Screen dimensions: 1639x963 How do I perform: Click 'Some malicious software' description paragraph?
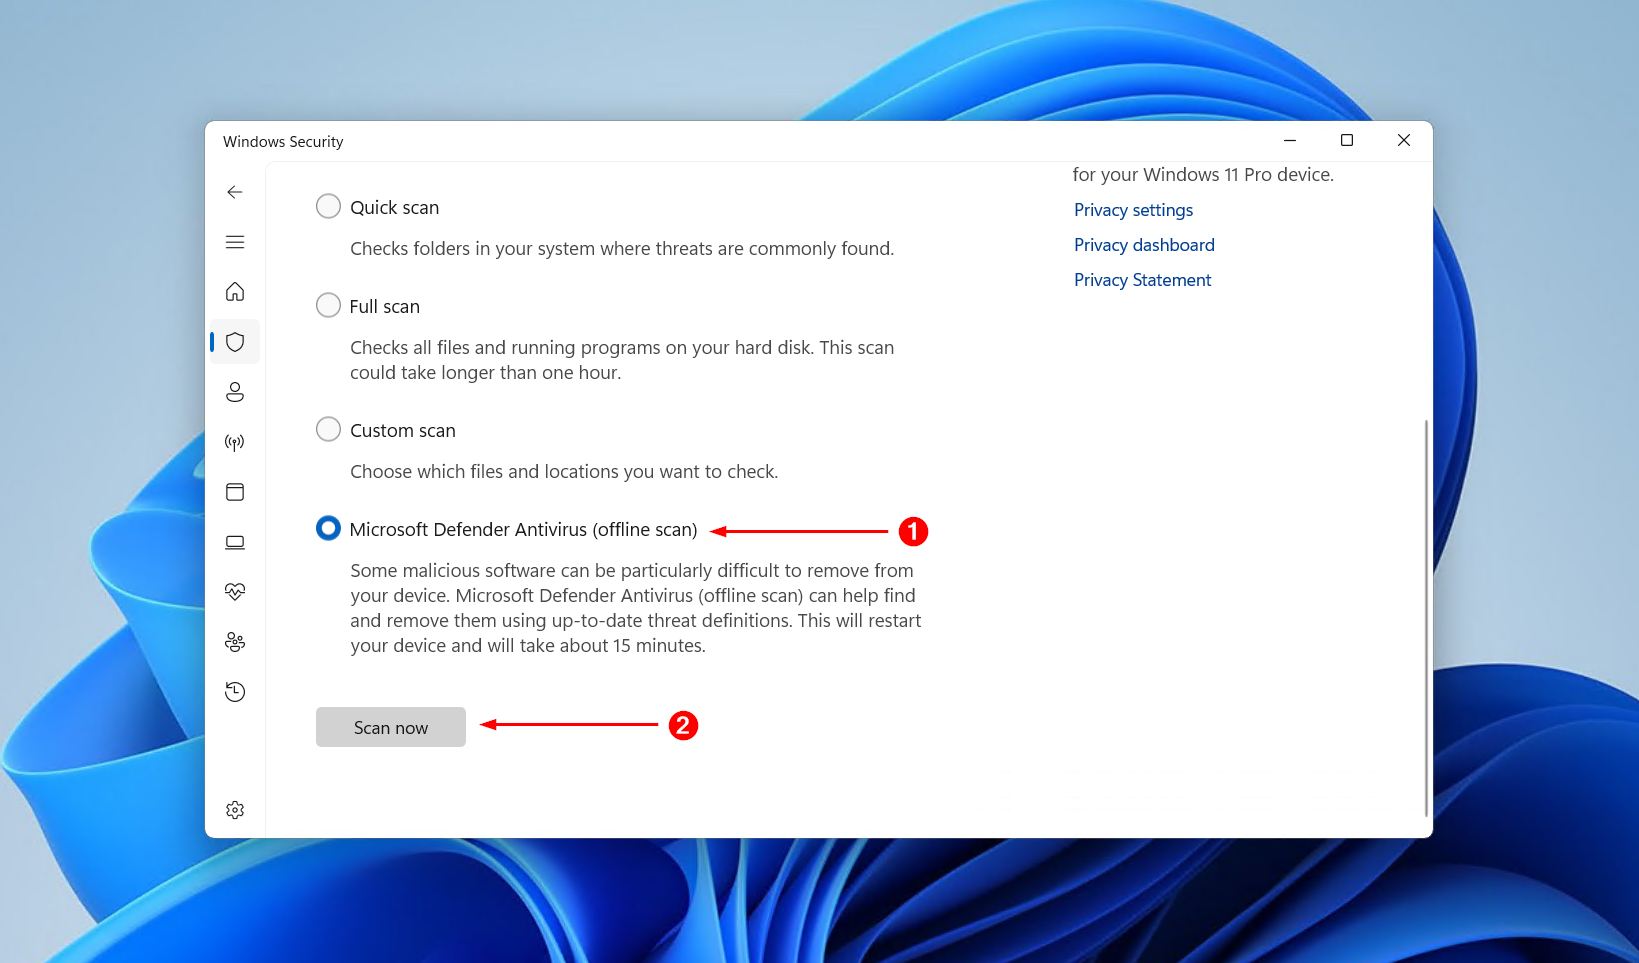click(636, 608)
